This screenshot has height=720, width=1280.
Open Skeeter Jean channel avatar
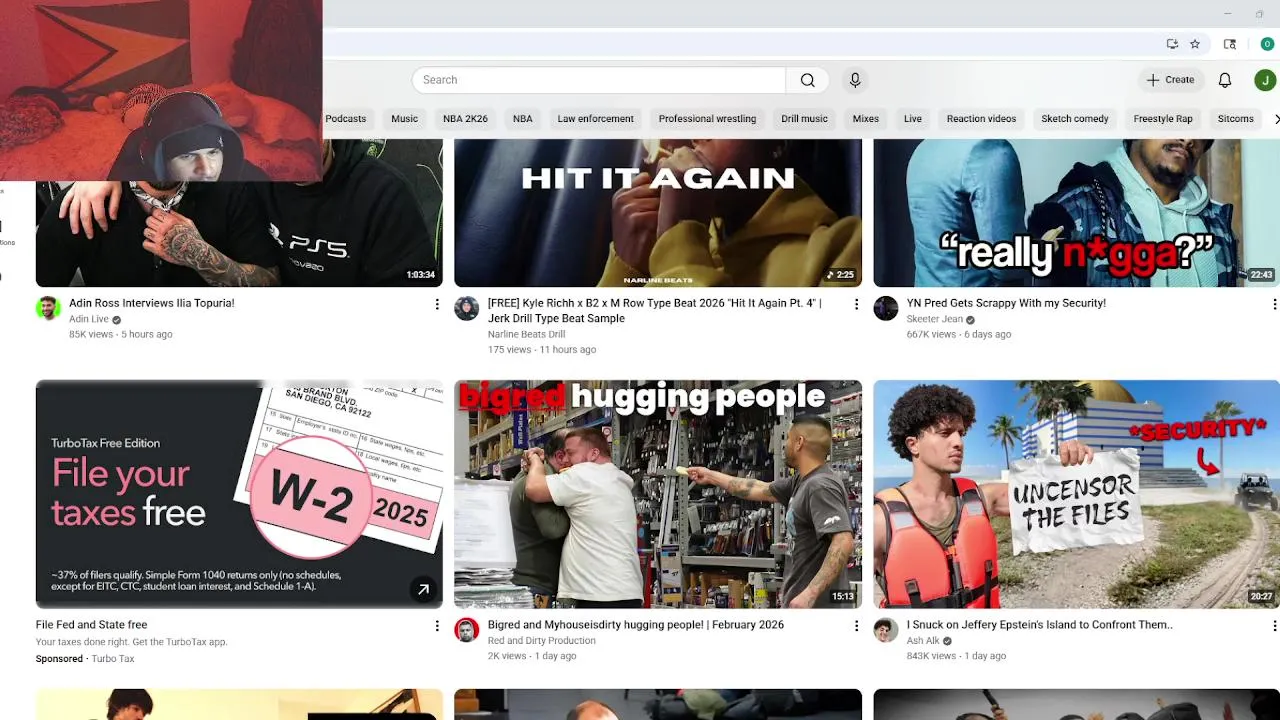(886, 308)
